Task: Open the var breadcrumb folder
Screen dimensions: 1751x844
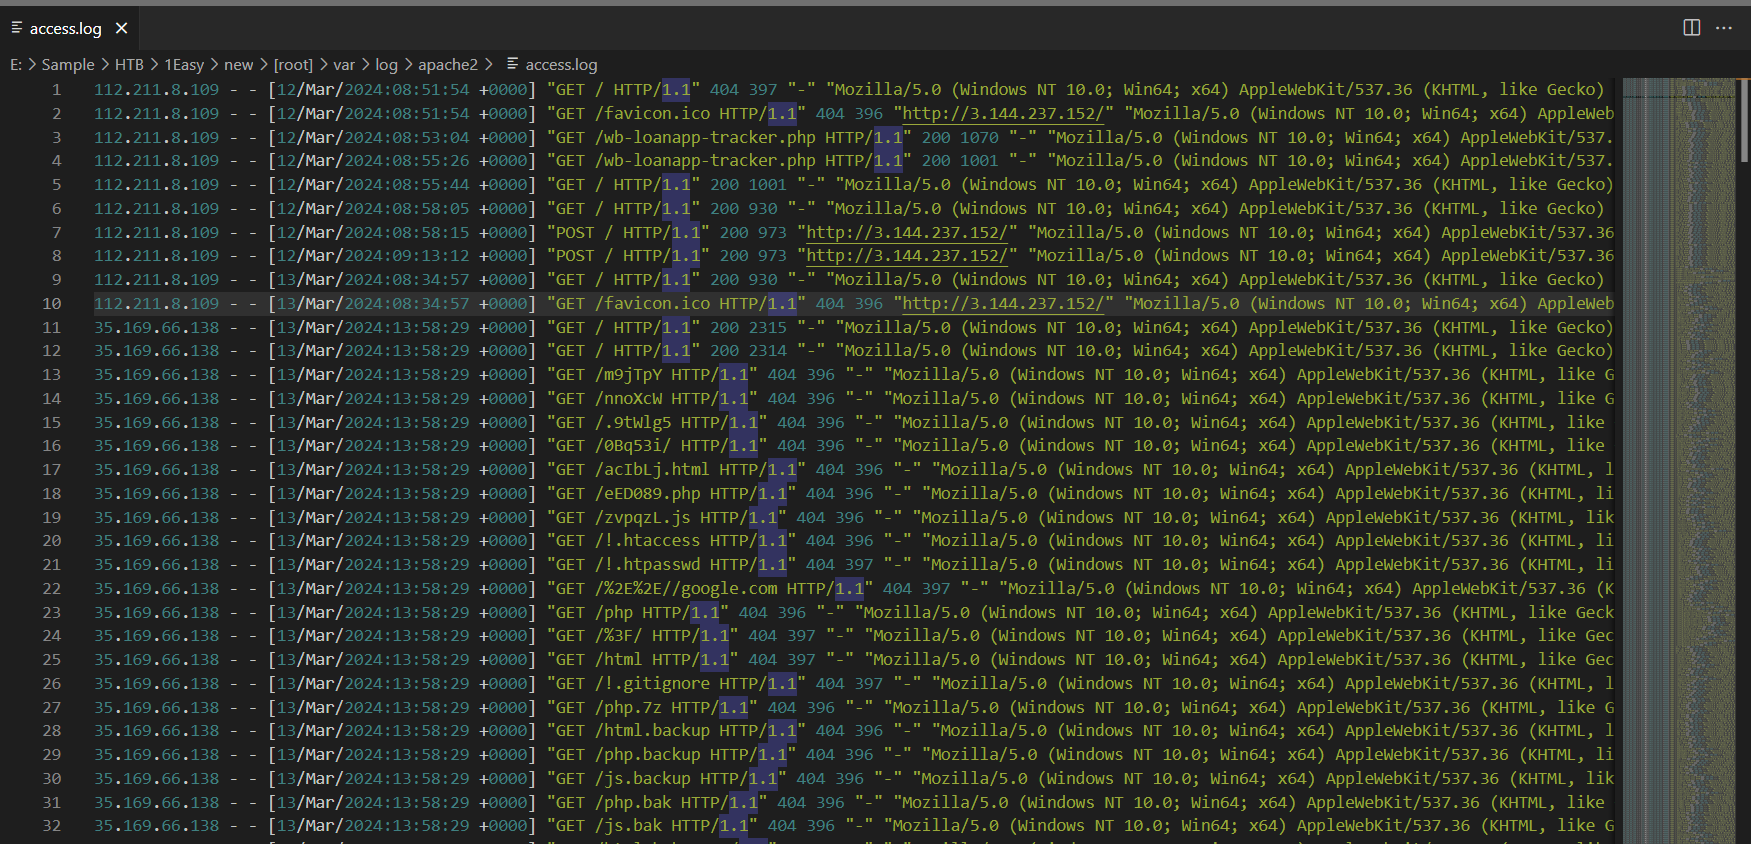Action: coord(344,65)
